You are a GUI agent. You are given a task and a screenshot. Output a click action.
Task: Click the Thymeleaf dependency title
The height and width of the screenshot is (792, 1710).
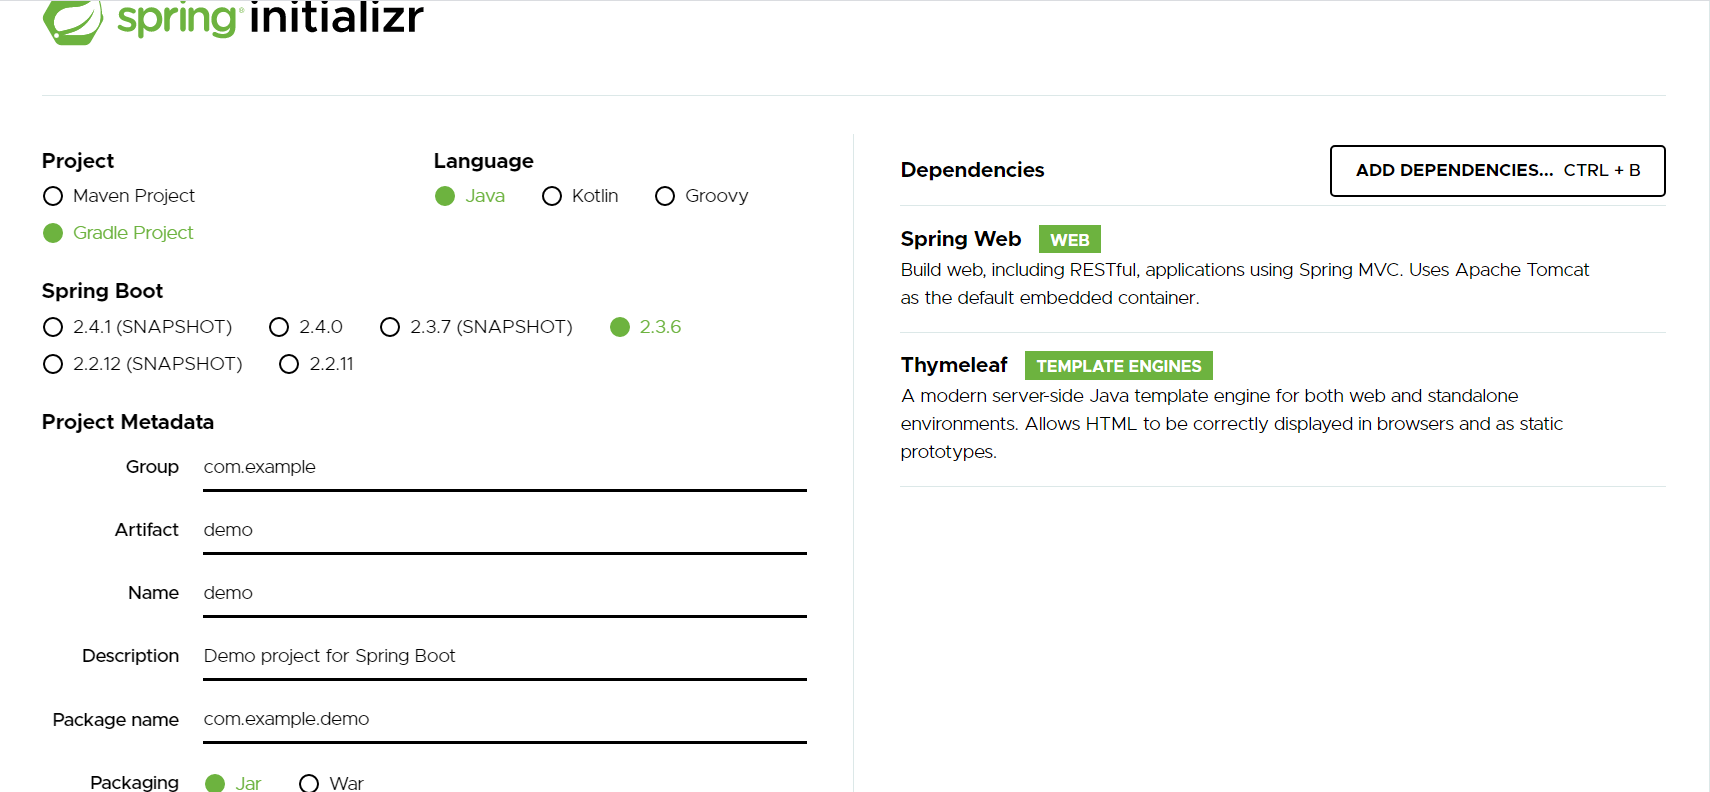pos(954,365)
